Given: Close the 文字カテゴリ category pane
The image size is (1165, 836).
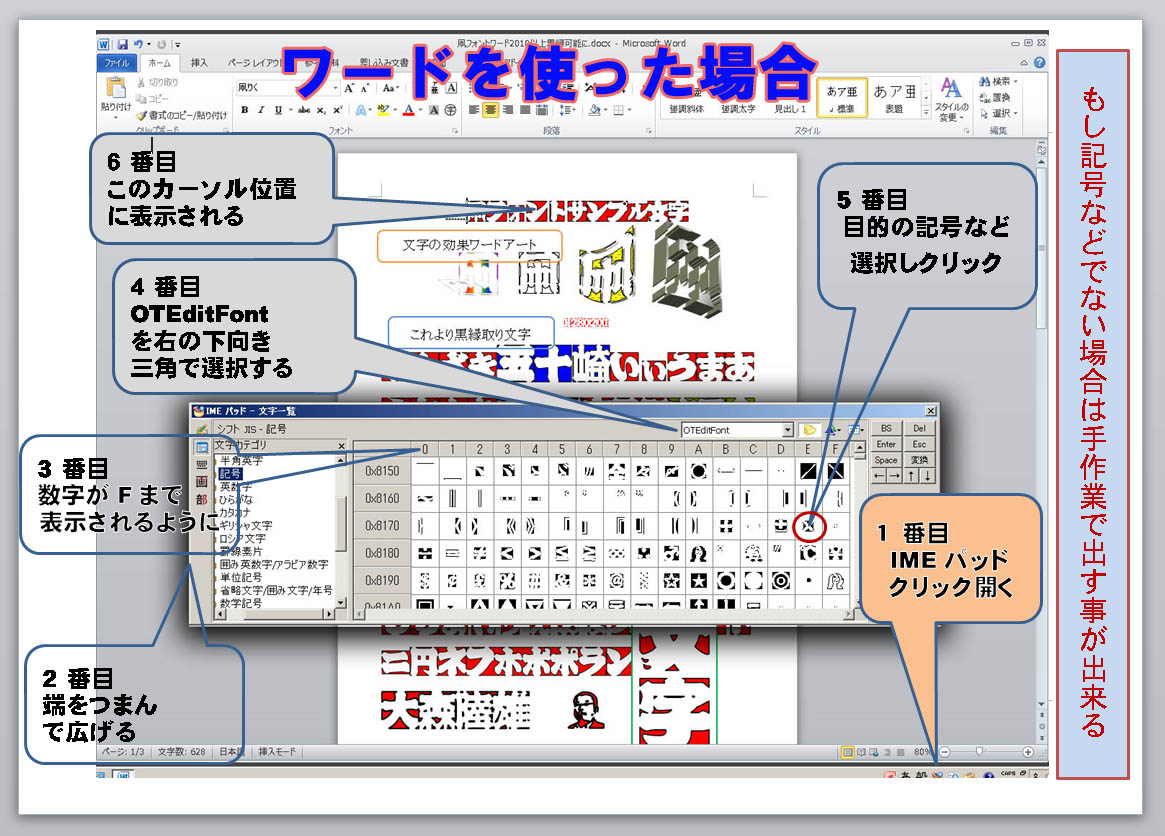Looking at the screenshot, I should 342,446.
